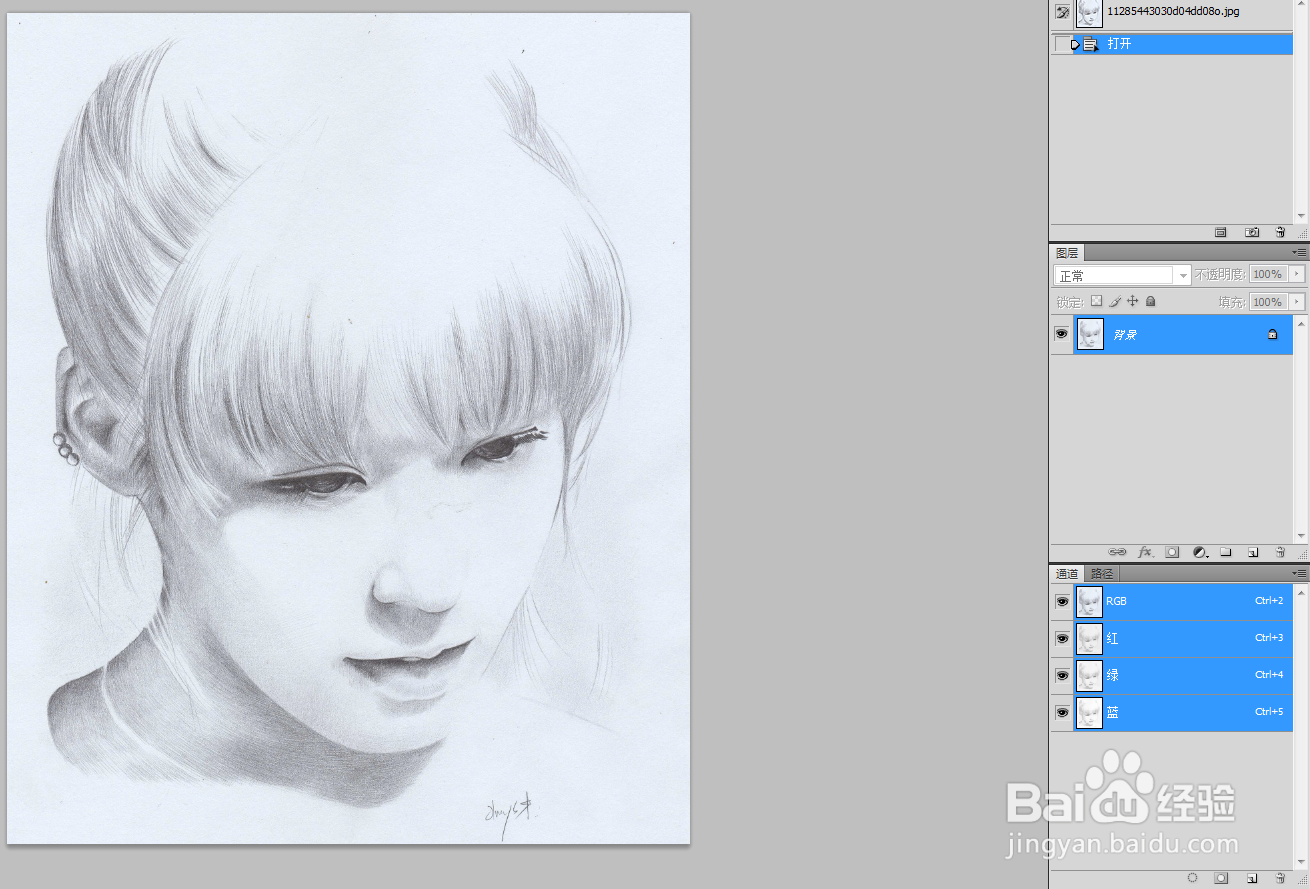Image resolution: width=1310 pixels, height=889 pixels.
Task: Click the history snapshot thumbnail
Action: (1089, 13)
